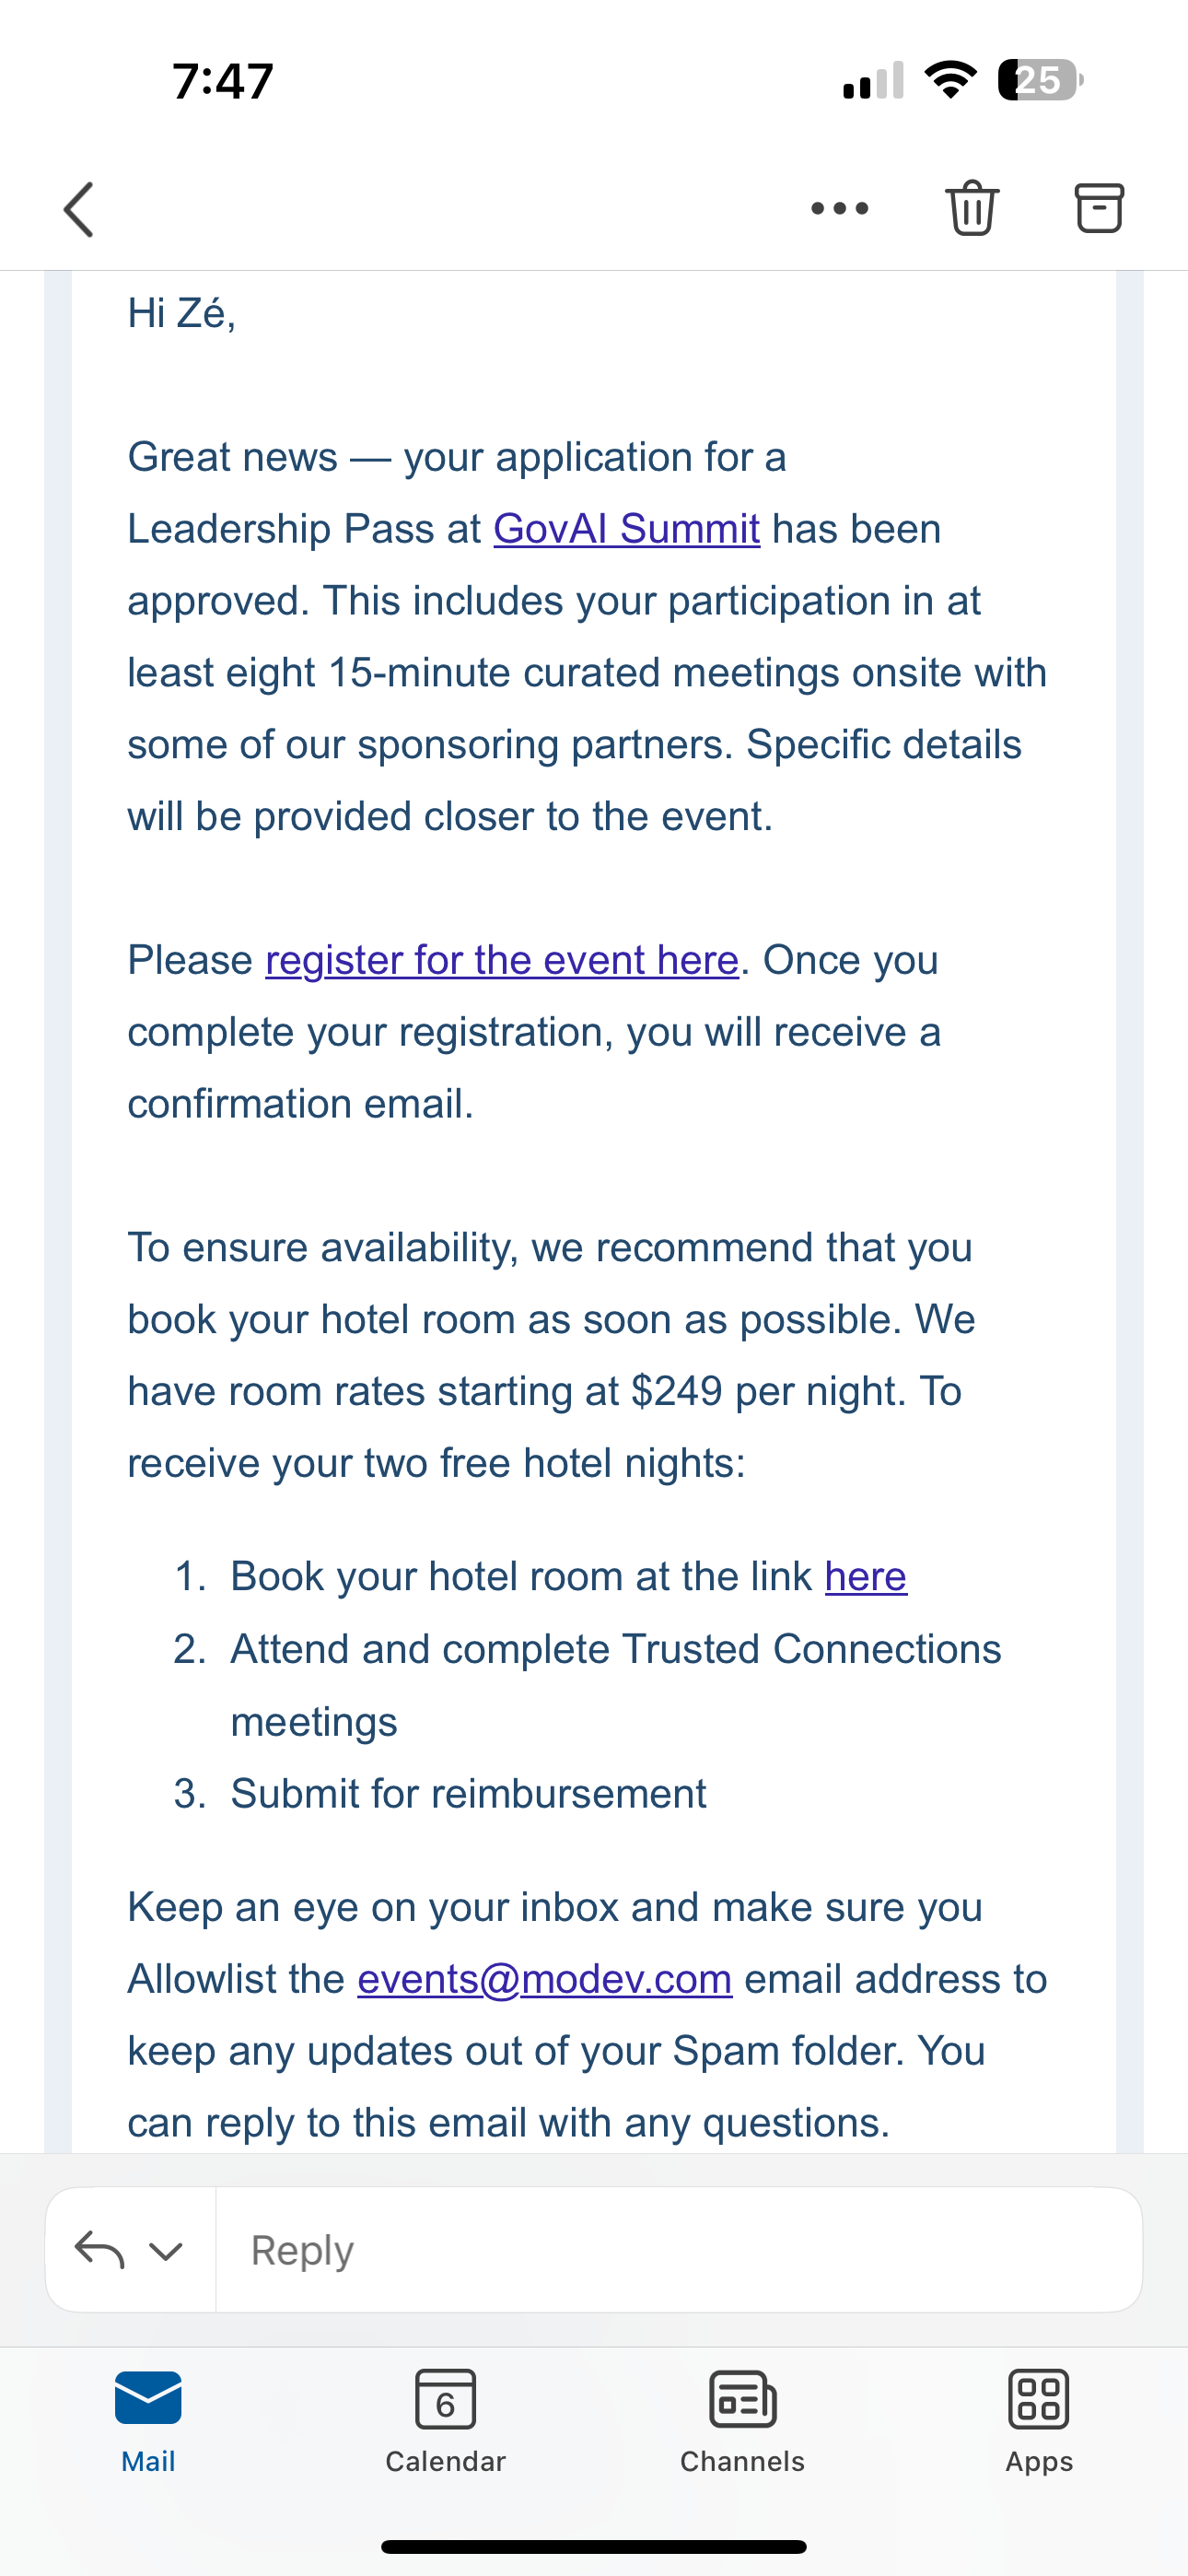The image size is (1188, 2576).
Task: Tap the cellular signal bars icon
Action: 873,80
